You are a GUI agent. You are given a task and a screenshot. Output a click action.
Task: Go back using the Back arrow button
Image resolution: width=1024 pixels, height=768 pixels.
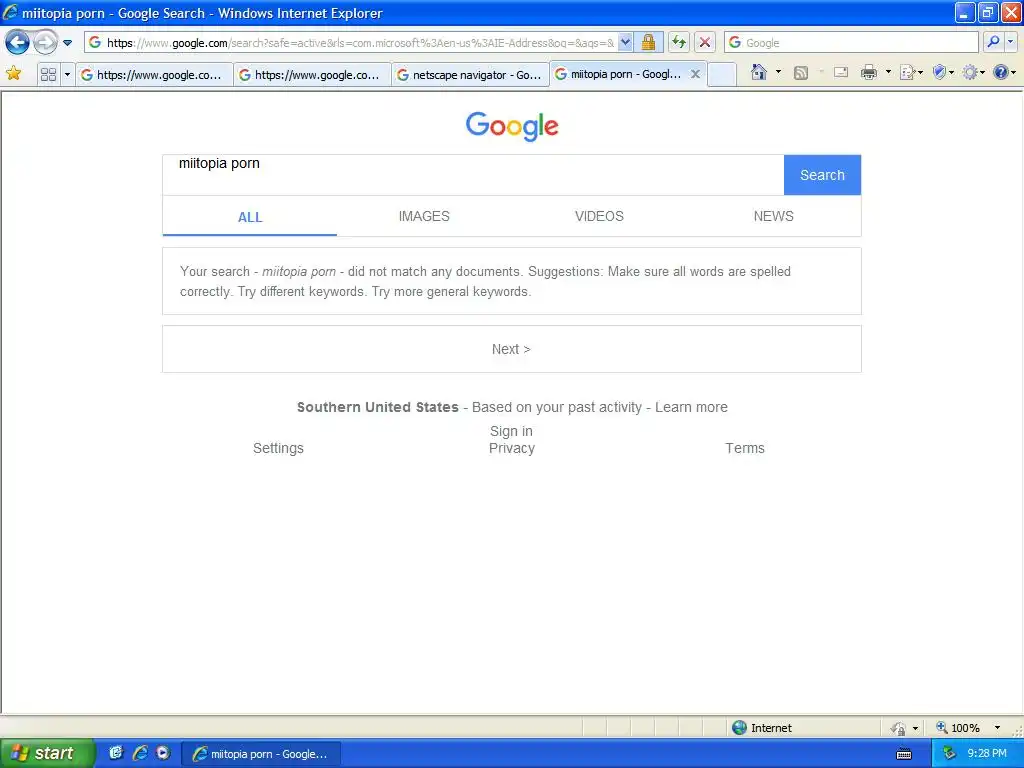pos(17,43)
